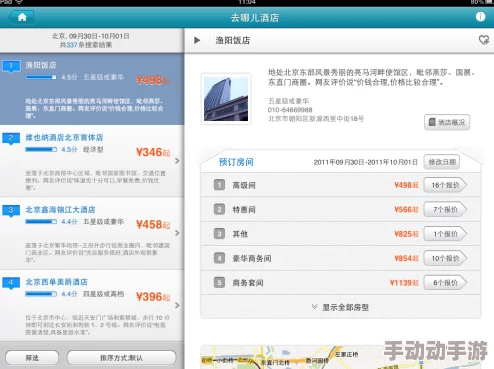Tap the home icon button
Image resolution: width=494 pixels, height=369 pixels.
(x=21, y=17)
